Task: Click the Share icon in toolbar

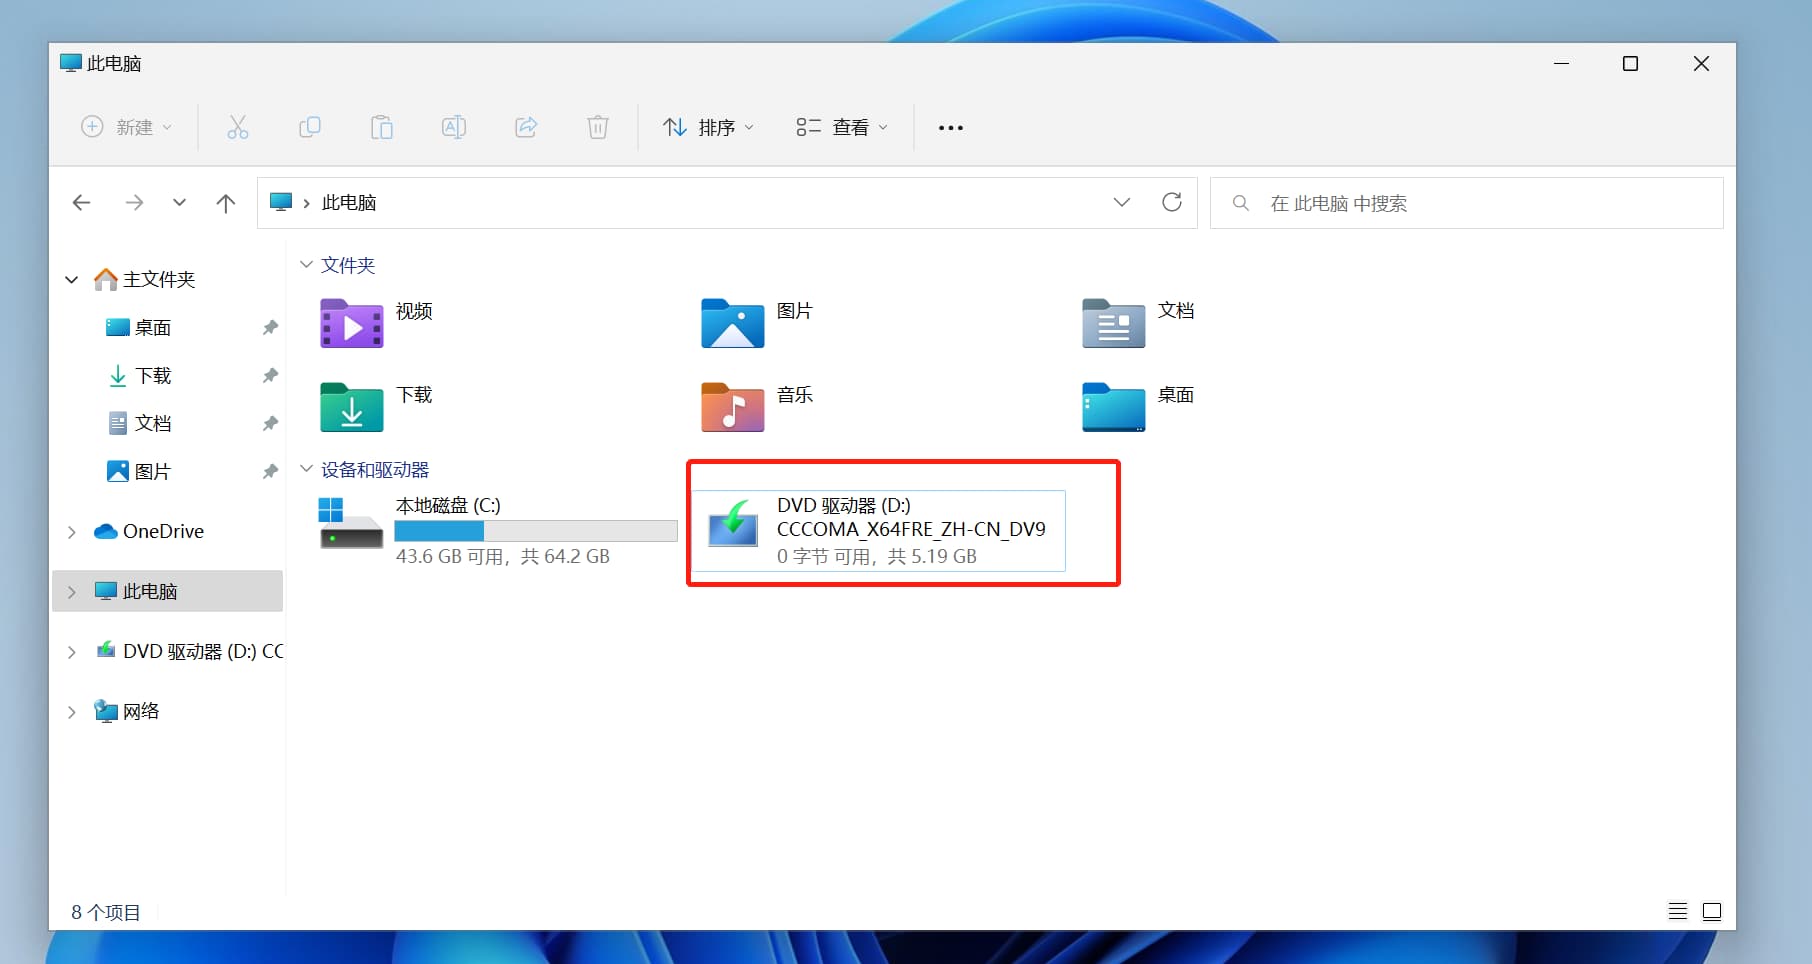Action: click(x=526, y=127)
